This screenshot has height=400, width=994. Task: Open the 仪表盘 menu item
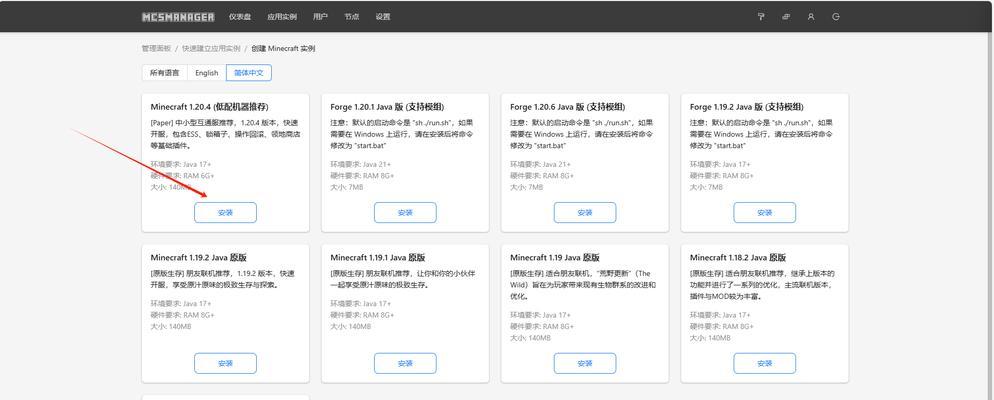(x=240, y=17)
